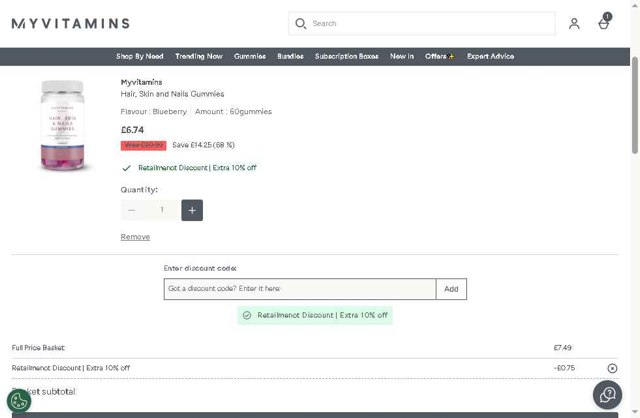The image size is (640, 418).
Task: Open the live chat help icon
Action: coord(607,395)
